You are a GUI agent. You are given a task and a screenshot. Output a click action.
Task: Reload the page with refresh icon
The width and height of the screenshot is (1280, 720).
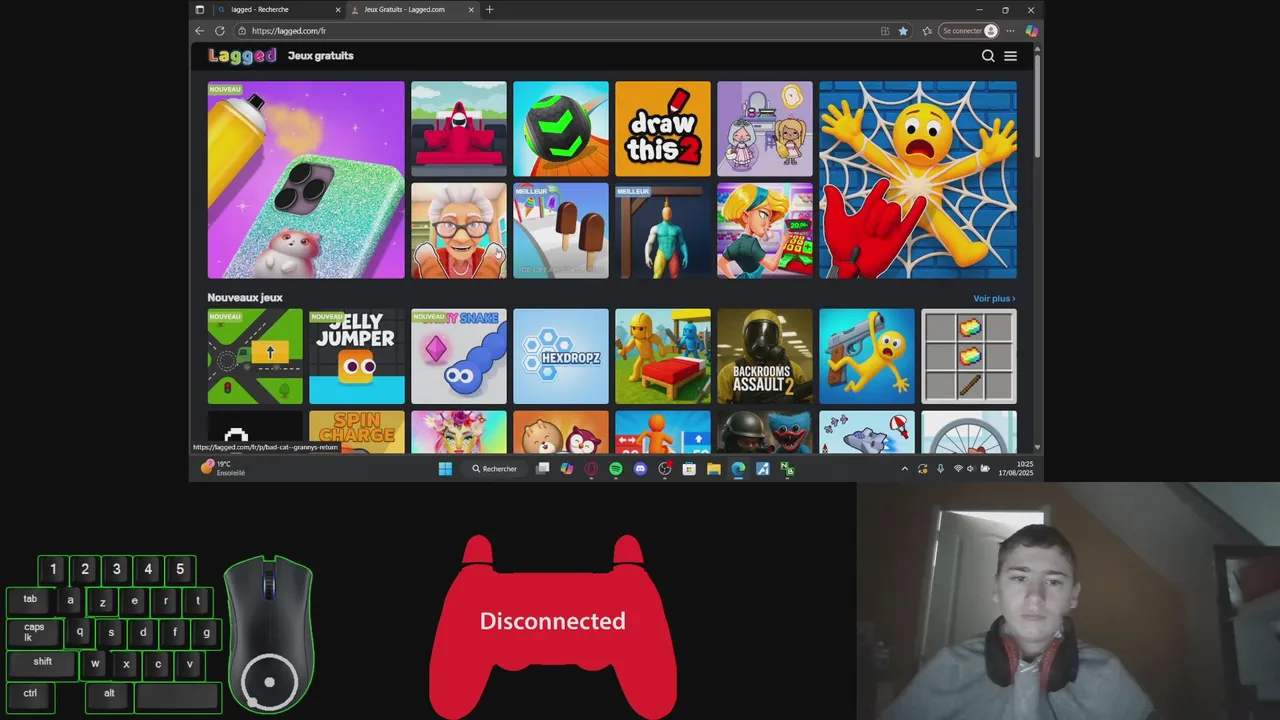coord(220,31)
